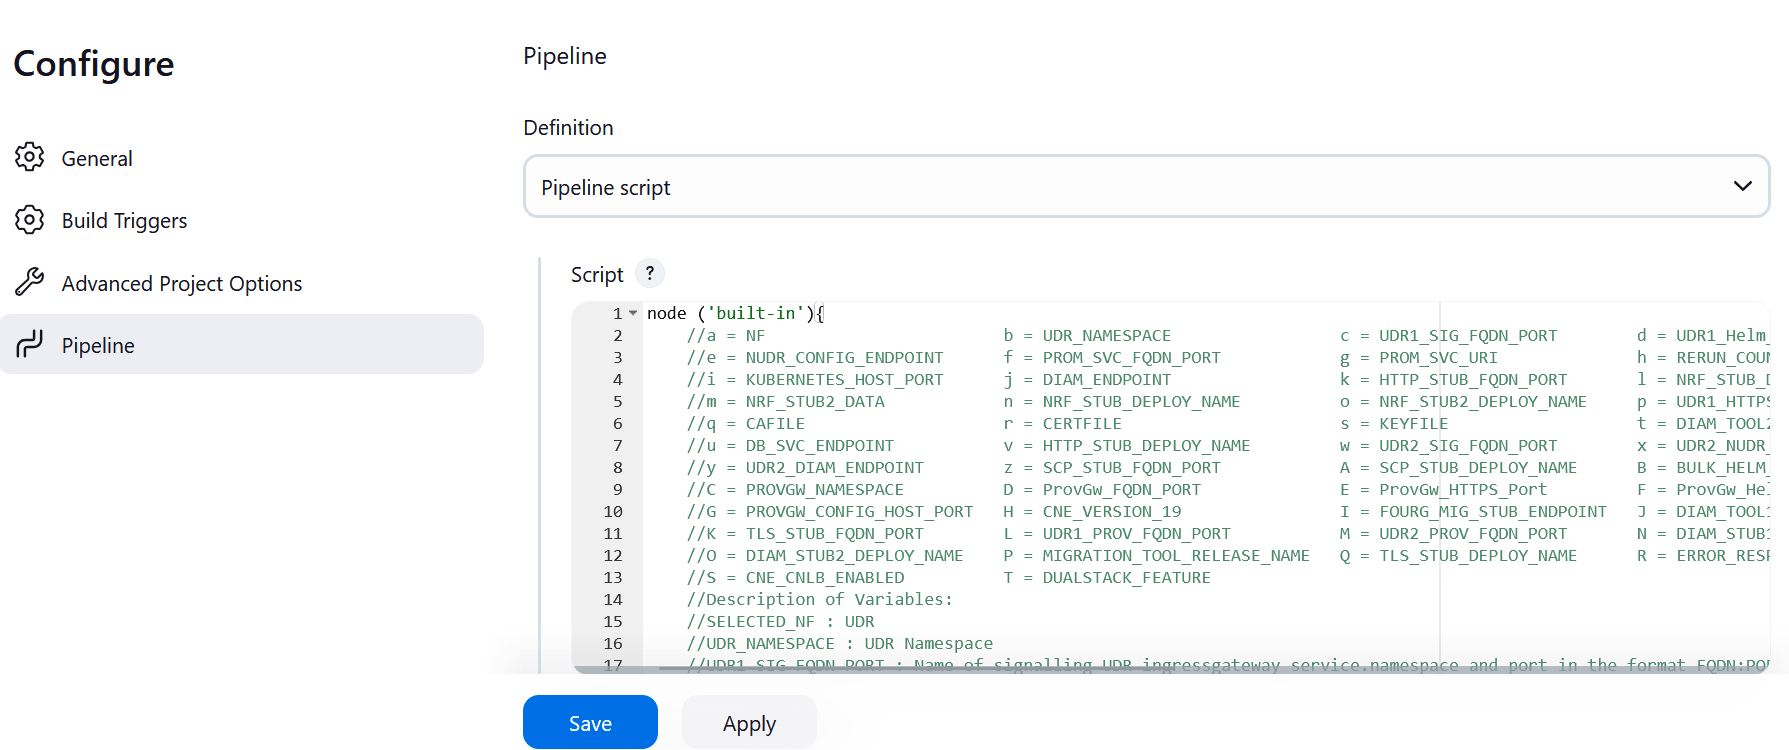The width and height of the screenshot is (1789, 750).
Task: Select Pipeline in sidebar
Action: click(242, 344)
